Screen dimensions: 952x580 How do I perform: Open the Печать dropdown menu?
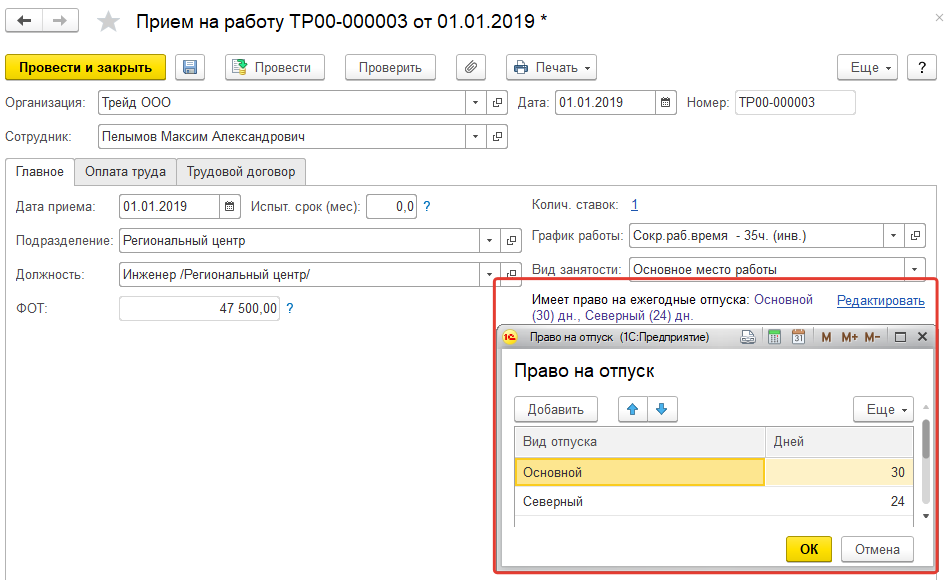tap(551, 67)
